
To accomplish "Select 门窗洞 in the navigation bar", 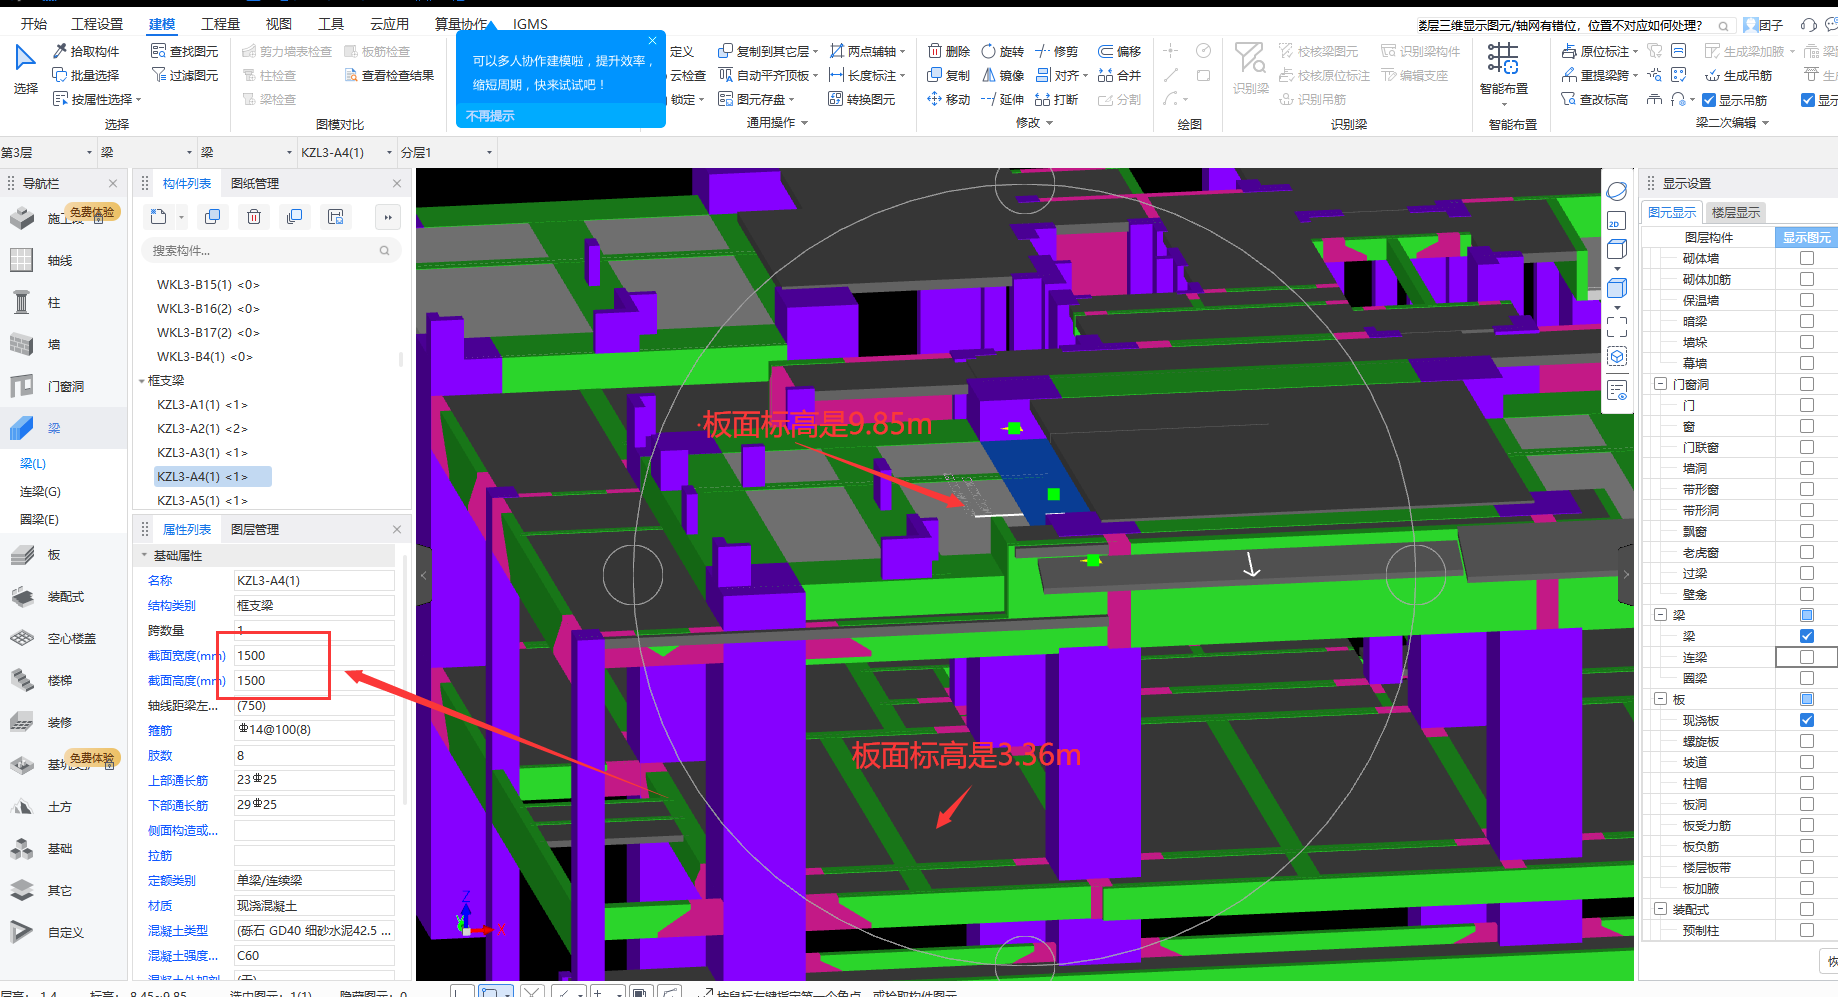I will (66, 386).
